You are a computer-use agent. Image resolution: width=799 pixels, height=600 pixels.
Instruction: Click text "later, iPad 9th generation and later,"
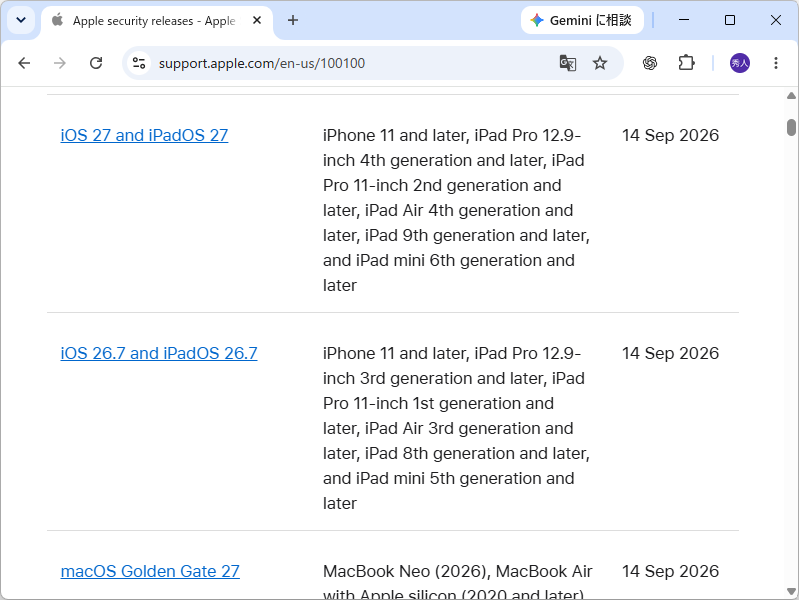[456, 235]
